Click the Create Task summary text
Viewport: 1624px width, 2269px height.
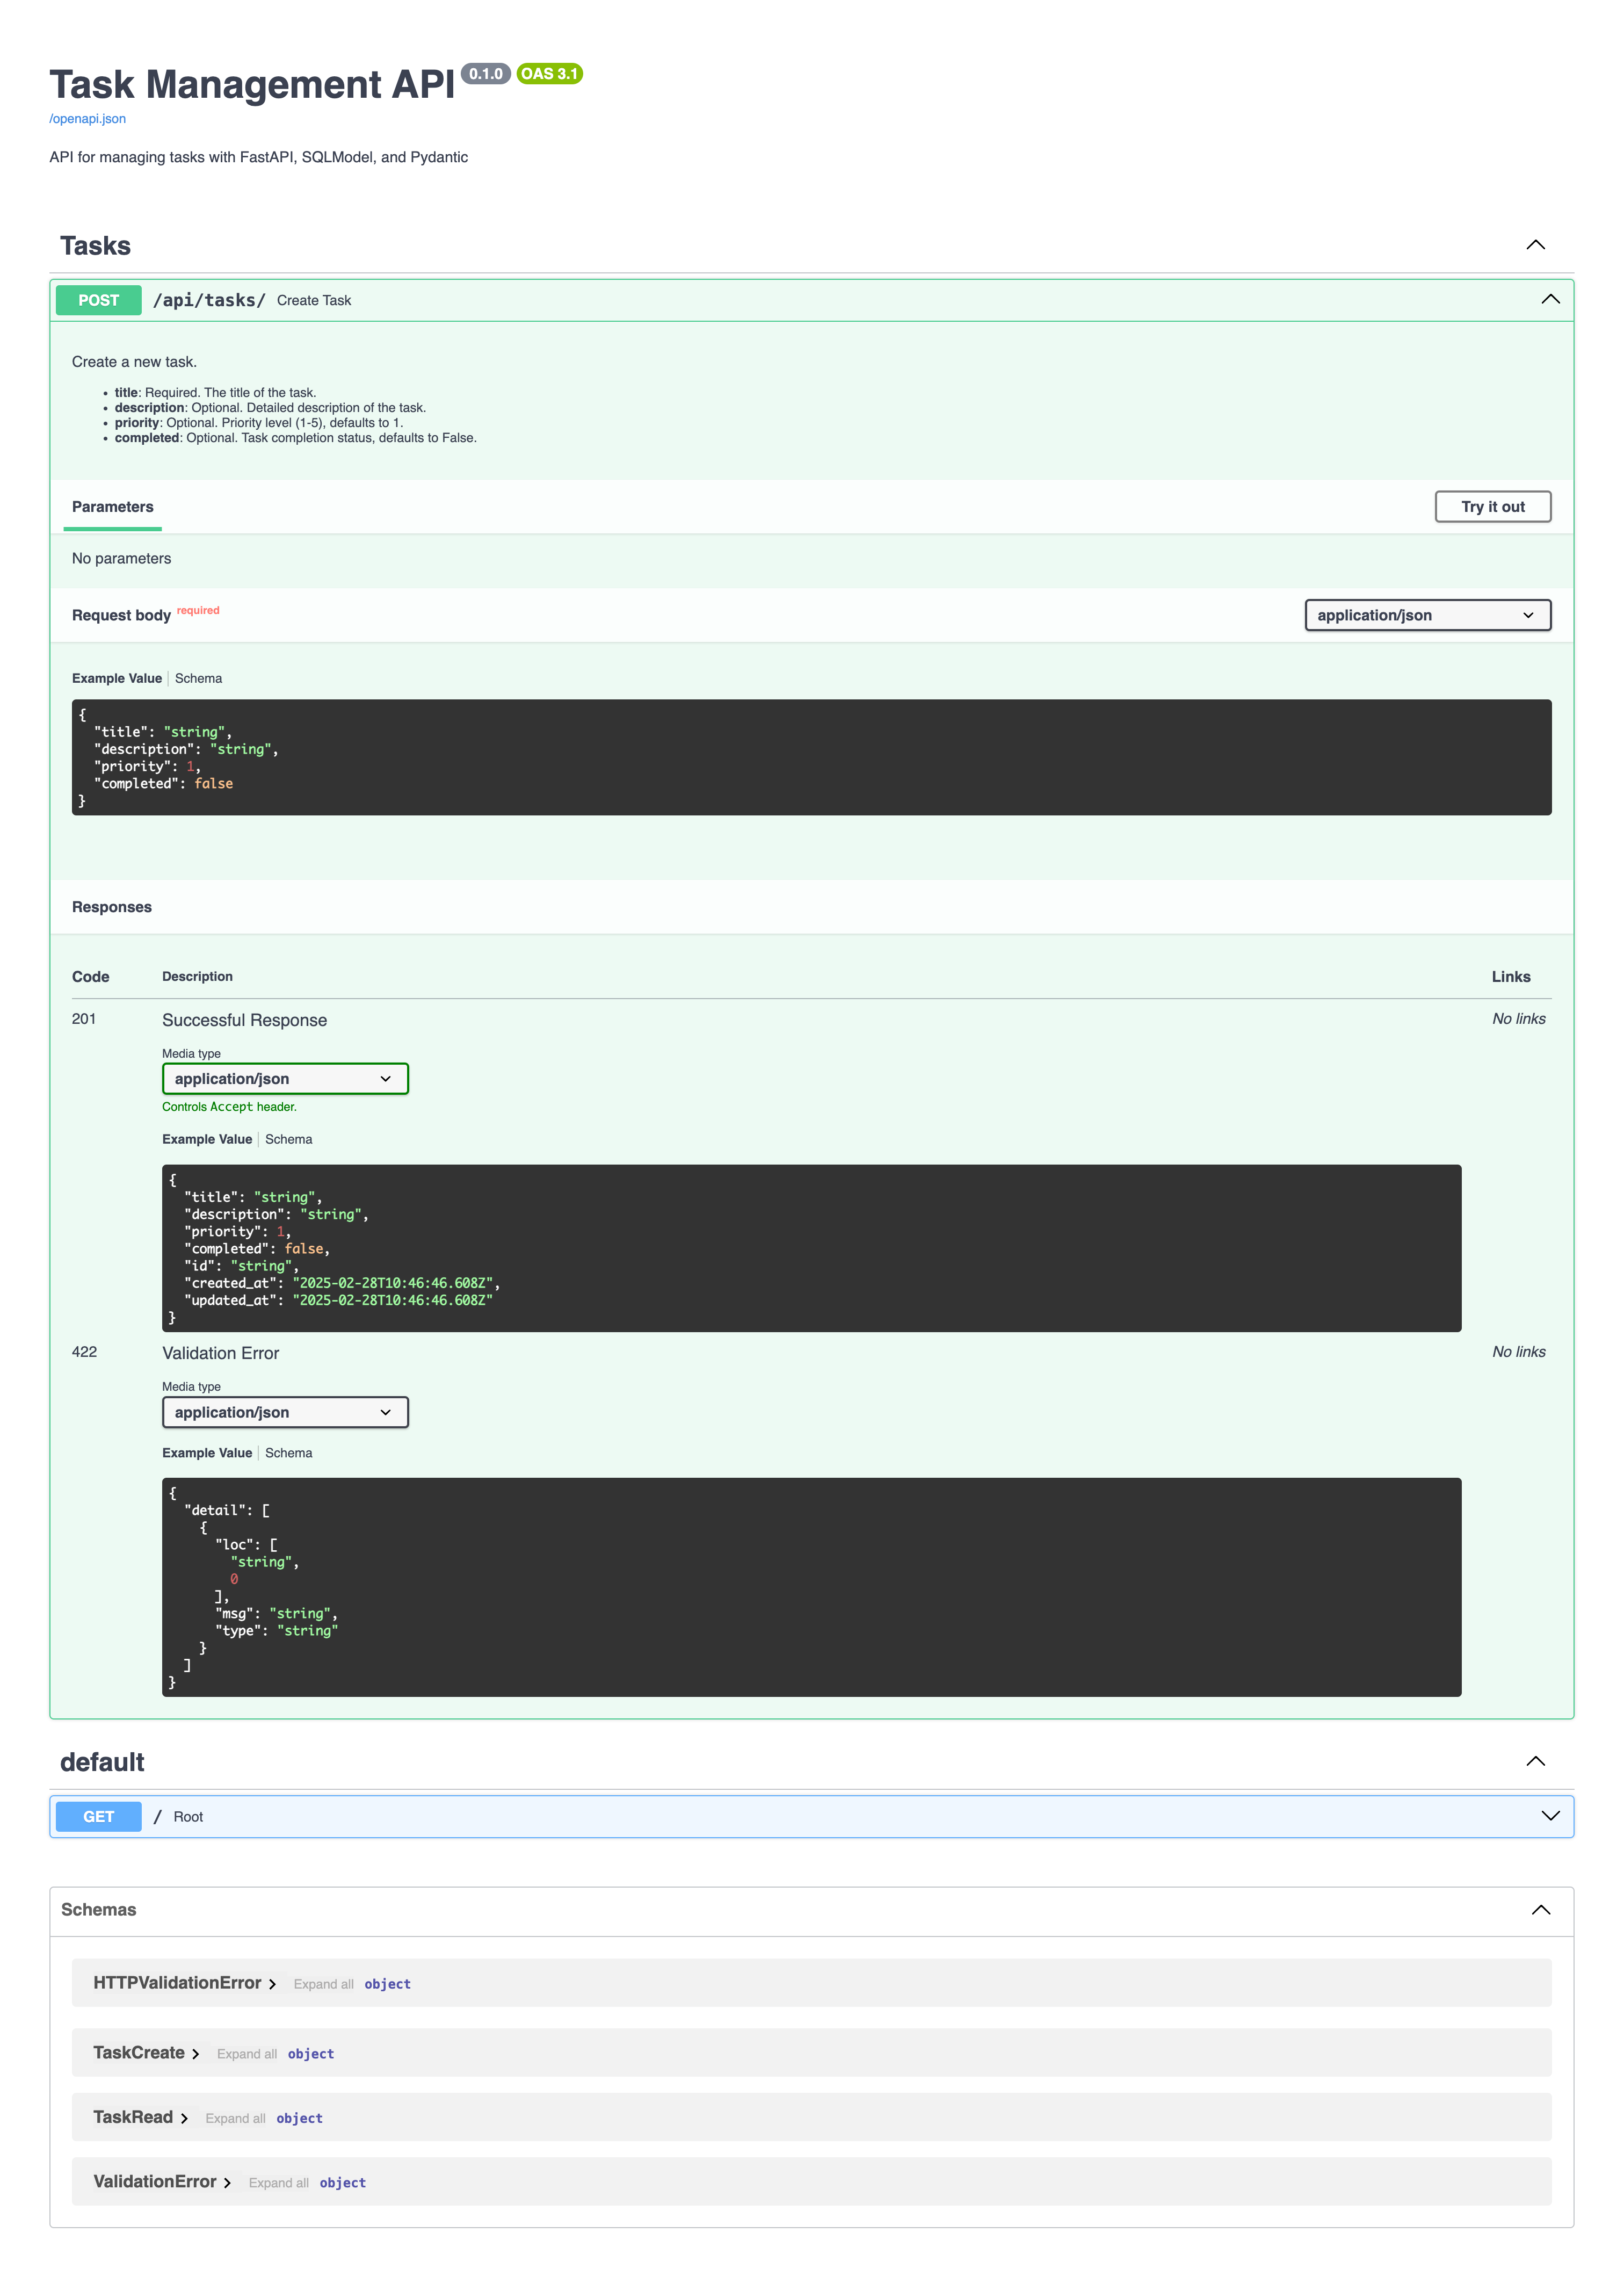314,300
